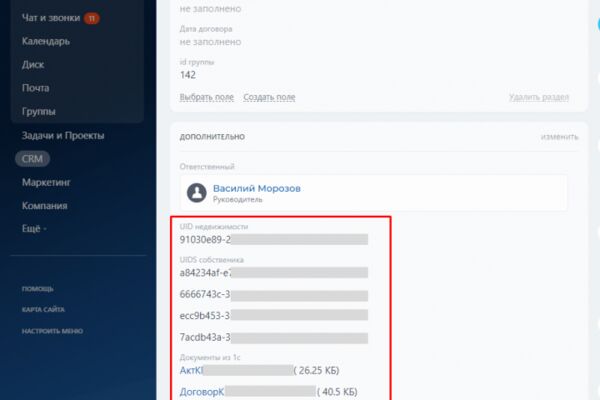The width and height of the screenshot is (600, 400).
Task: Select owner UID a84234af
Action: point(274,273)
